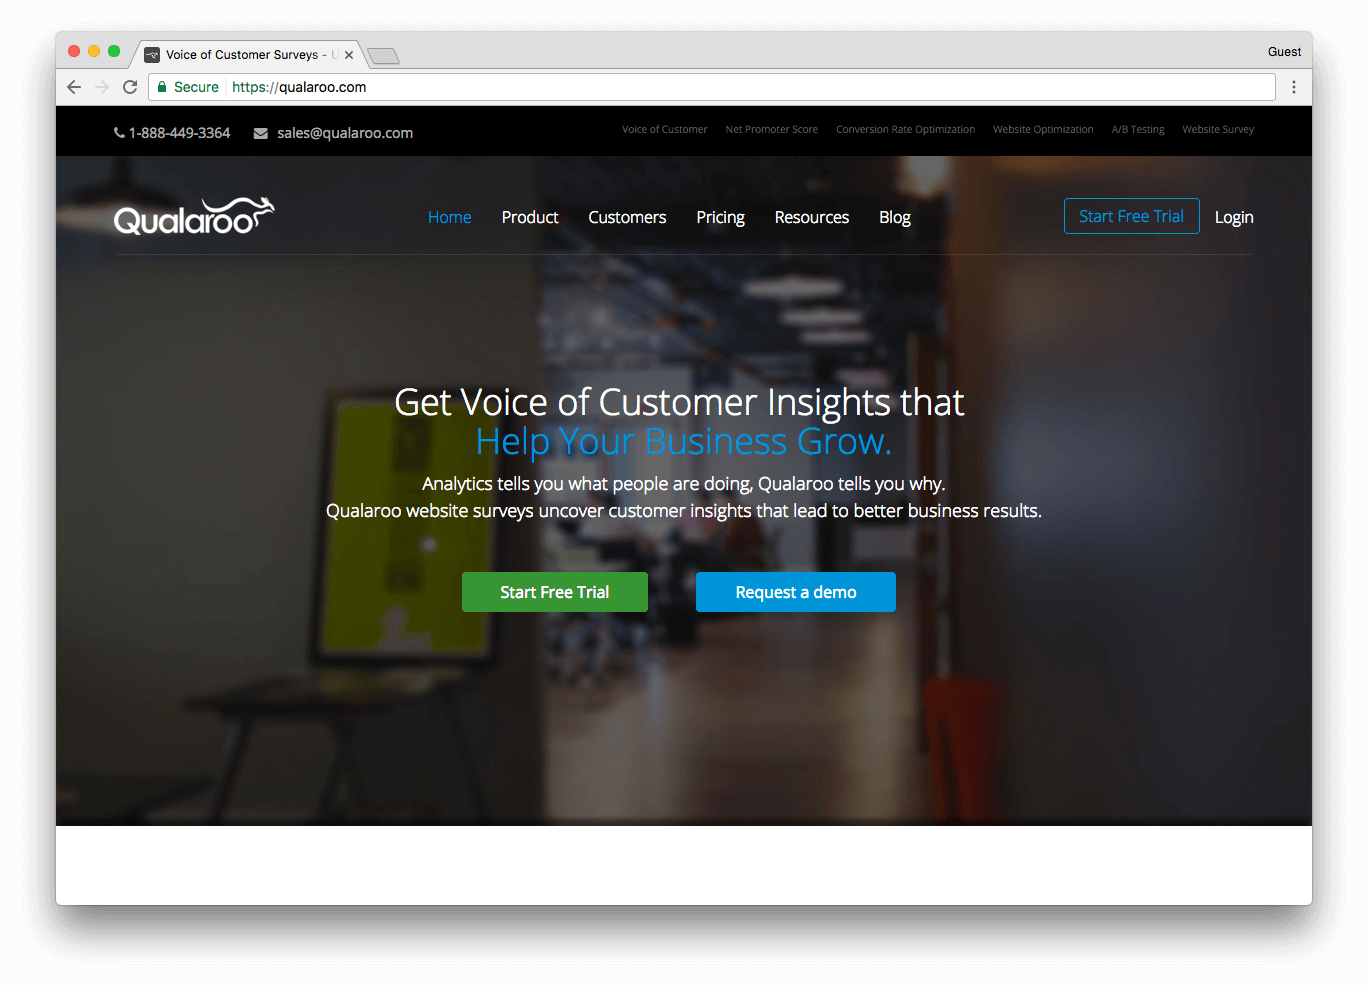Open the Login link

[x=1234, y=217]
